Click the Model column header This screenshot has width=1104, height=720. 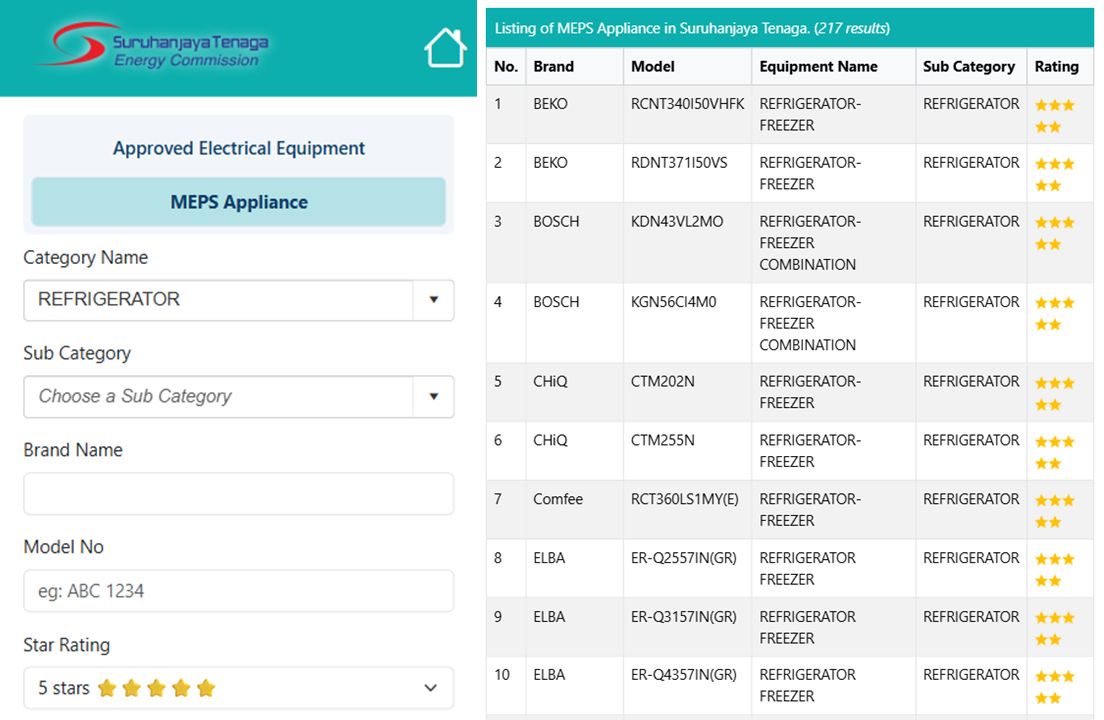653,67
